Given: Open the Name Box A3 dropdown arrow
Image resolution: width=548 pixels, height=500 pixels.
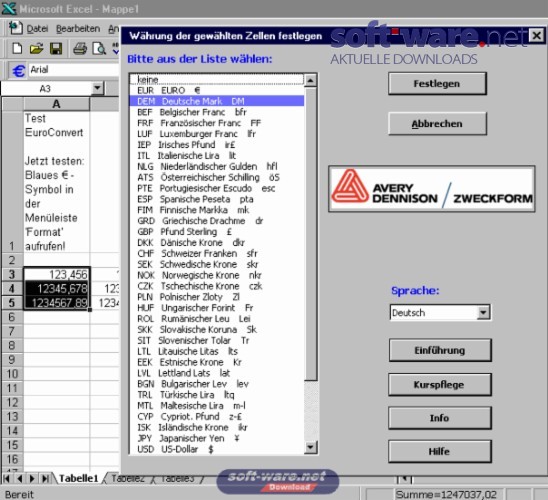Looking at the screenshot, I should coord(98,88).
